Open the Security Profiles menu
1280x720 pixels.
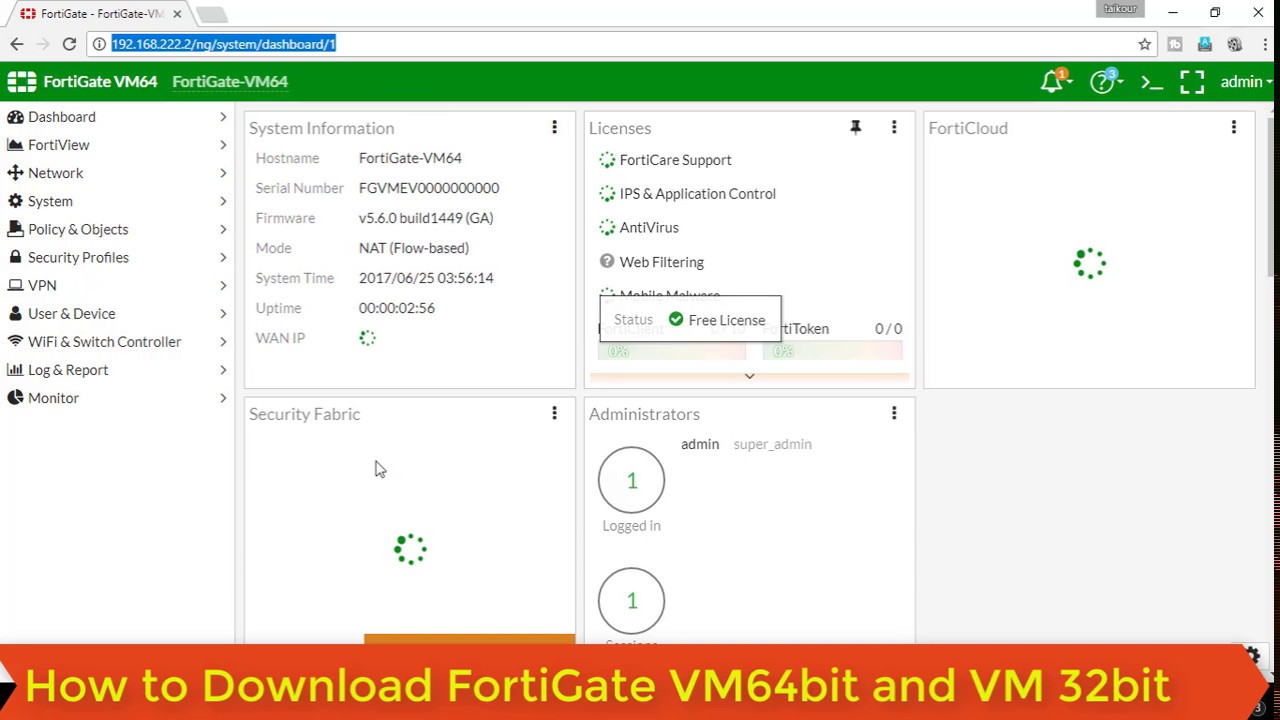tap(117, 257)
